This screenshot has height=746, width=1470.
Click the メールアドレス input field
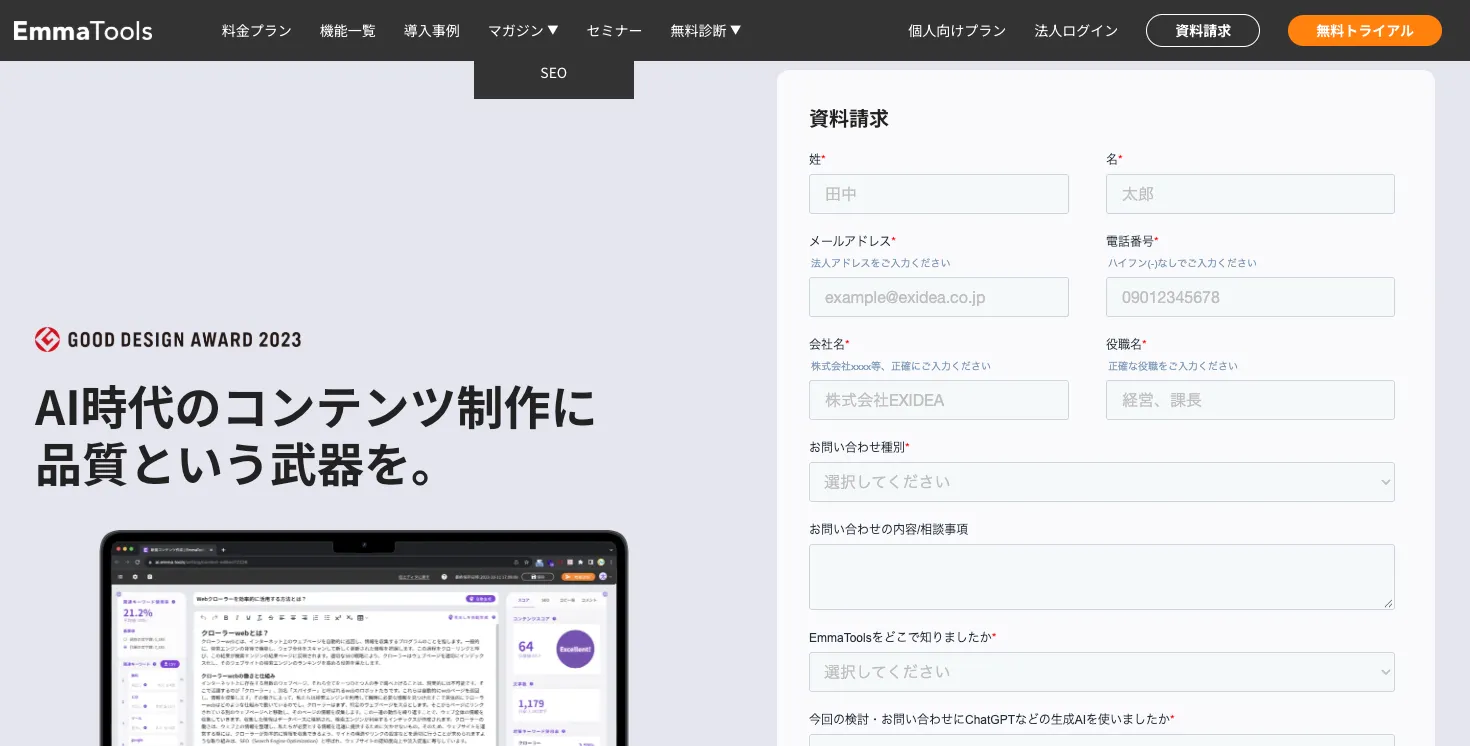939,297
